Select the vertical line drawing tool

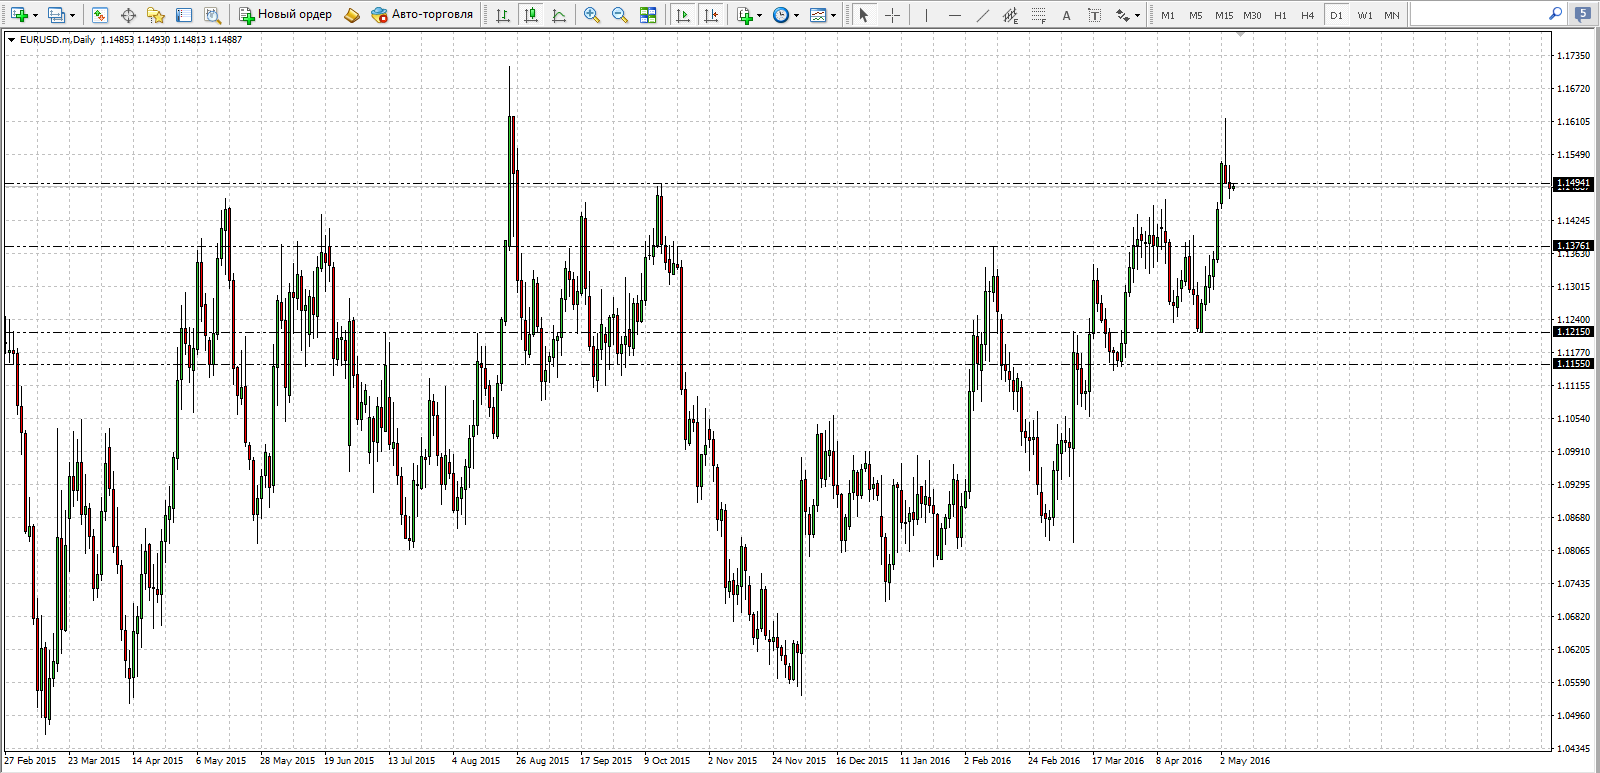926,15
